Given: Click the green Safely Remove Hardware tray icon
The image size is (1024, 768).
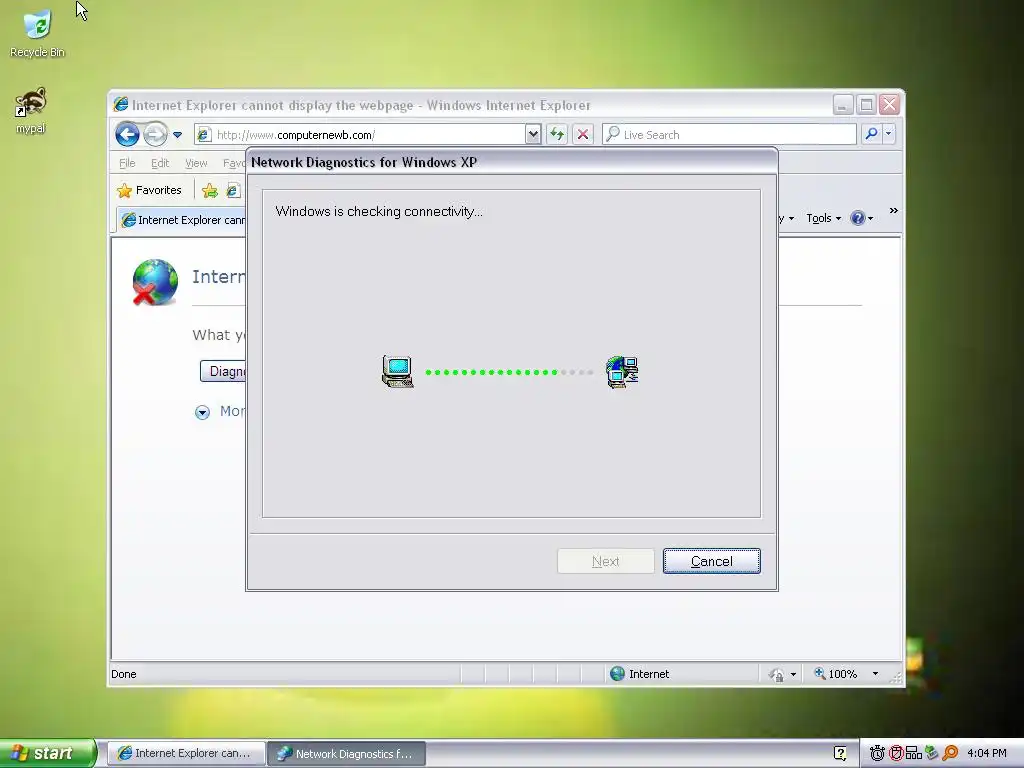Looking at the screenshot, I should click(932, 753).
